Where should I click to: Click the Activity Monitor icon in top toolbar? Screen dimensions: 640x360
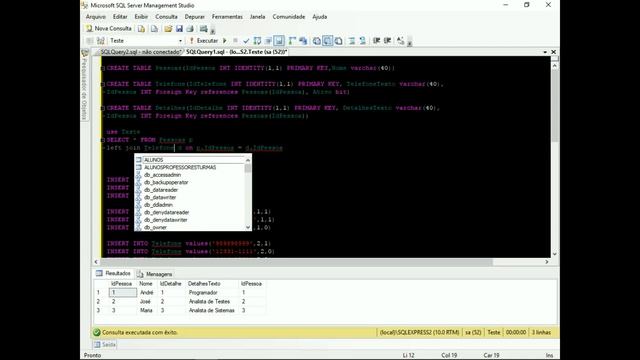pyautogui.click(x=203, y=29)
